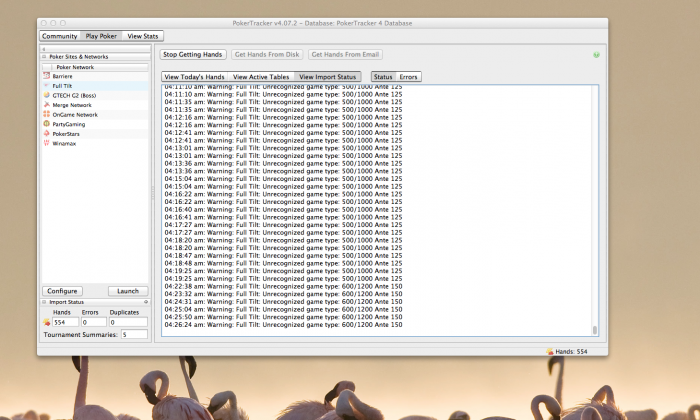Image resolution: width=700 pixels, height=420 pixels.
Task: Click the import log vertical scrollbar thumb
Action: click(595, 330)
